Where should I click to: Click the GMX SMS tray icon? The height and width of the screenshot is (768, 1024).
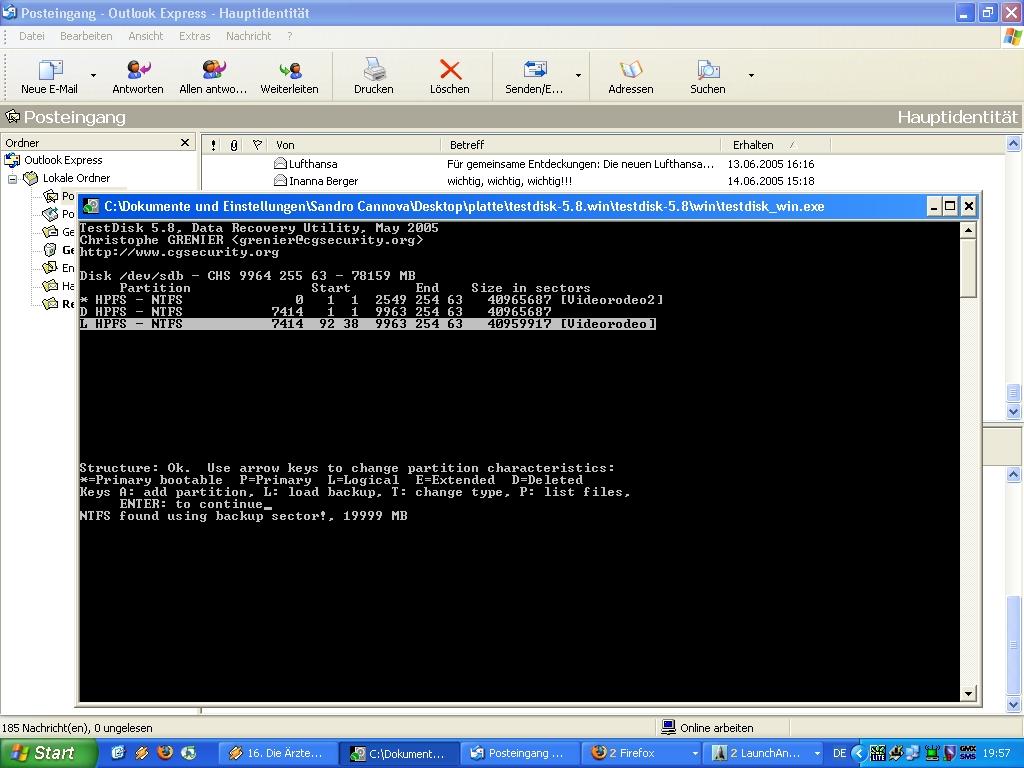click(968, 753)
